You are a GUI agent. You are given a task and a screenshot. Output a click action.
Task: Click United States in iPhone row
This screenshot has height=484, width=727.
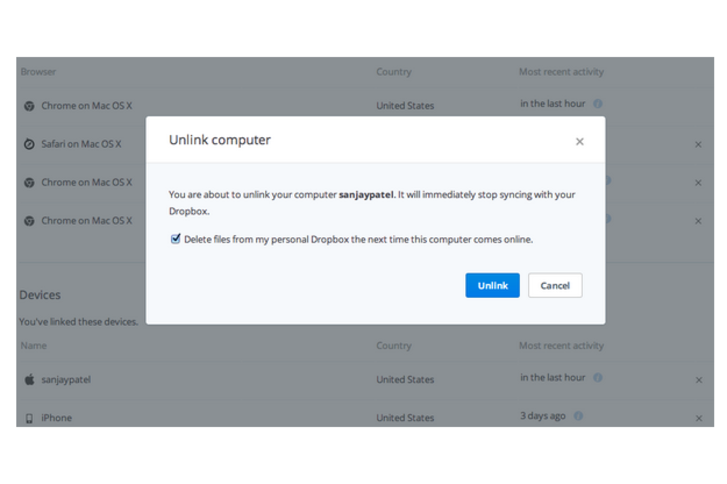405,418
